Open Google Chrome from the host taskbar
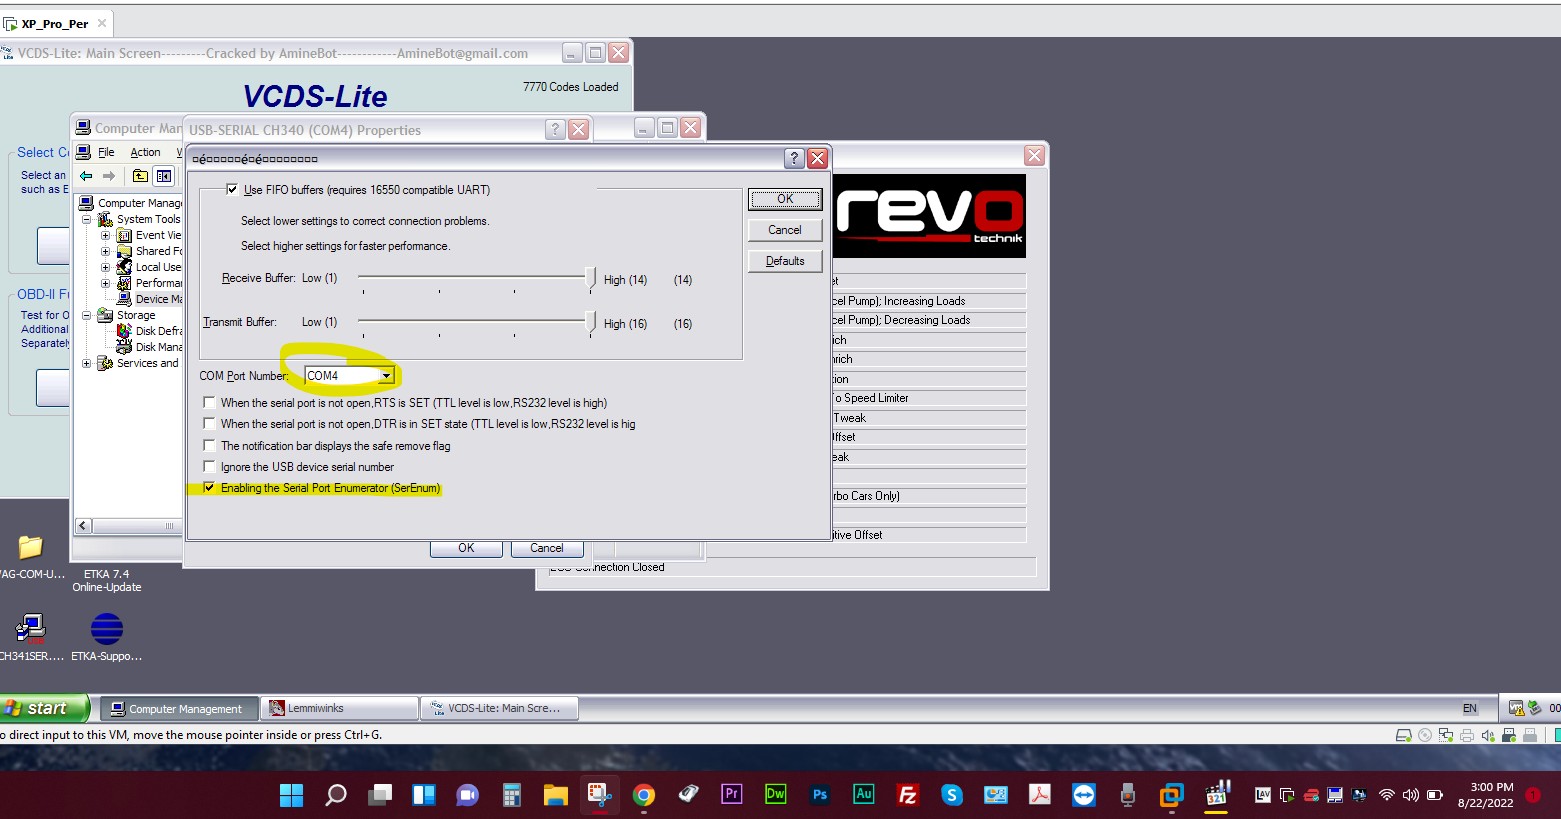The height and width of the screenshot is (819, 1561). click(x=644, y=795)
